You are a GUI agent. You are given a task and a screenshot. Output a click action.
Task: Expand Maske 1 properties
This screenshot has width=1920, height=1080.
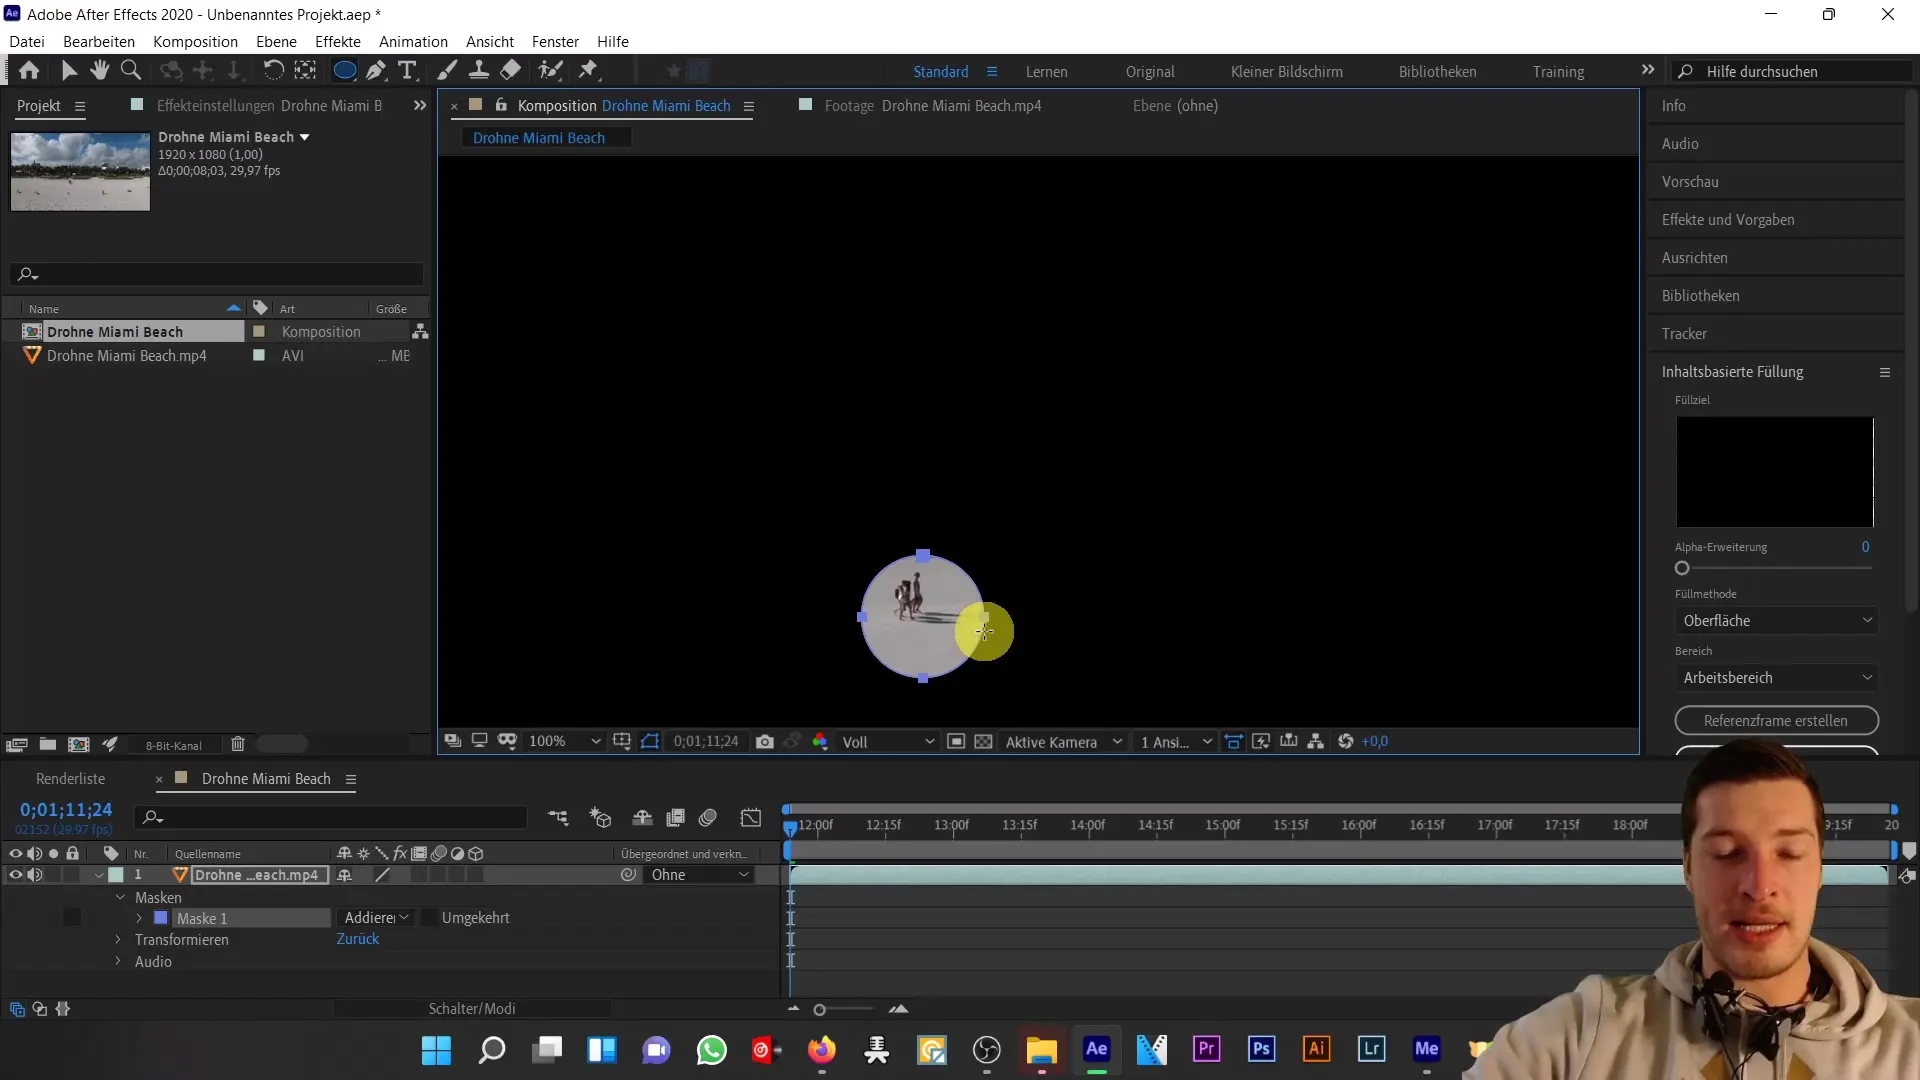pyautogui.click(x=139, y=918)
